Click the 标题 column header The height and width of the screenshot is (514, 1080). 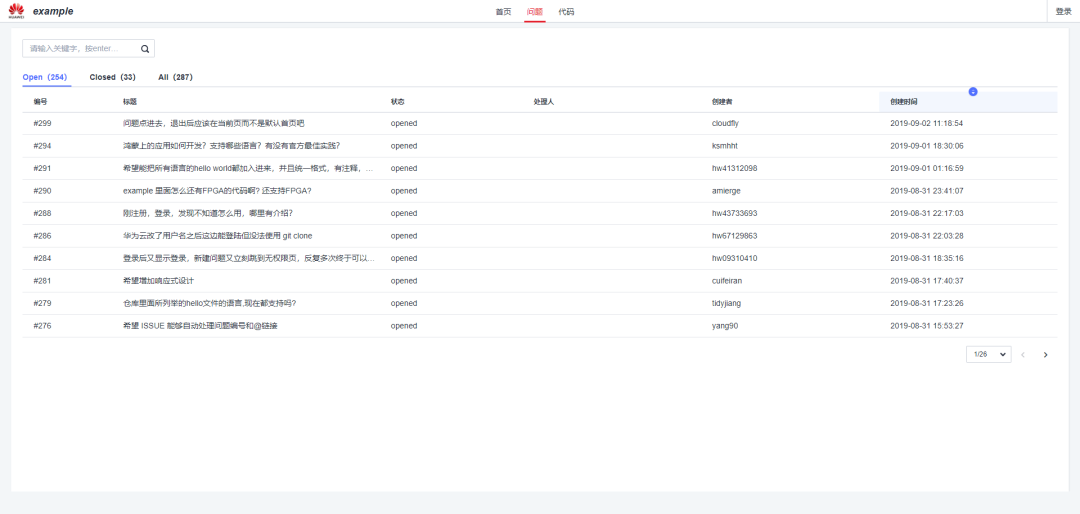[x=130, y=102]
